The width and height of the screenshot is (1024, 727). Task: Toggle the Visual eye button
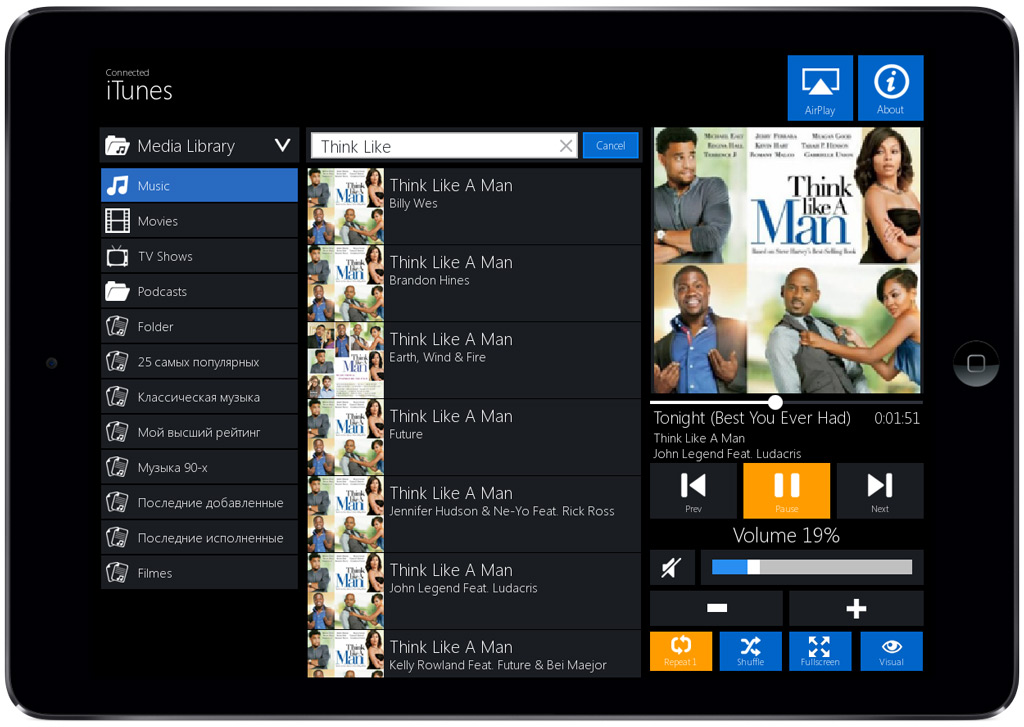point(891,651)
